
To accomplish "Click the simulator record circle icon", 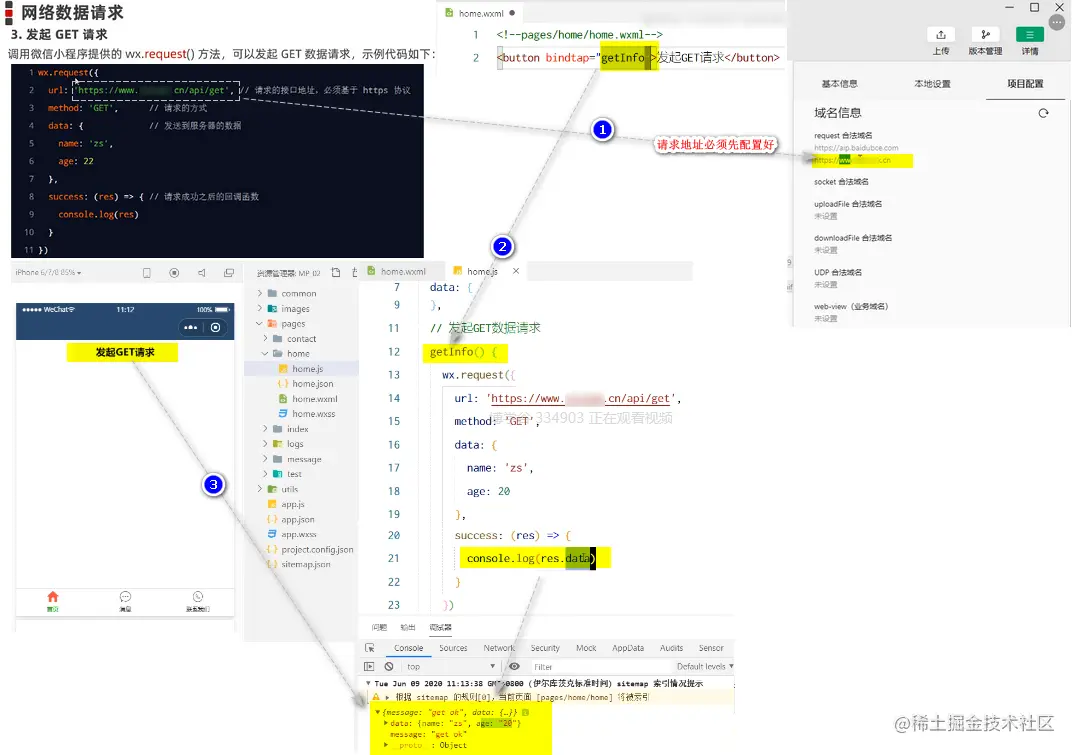I will [174, 272].
